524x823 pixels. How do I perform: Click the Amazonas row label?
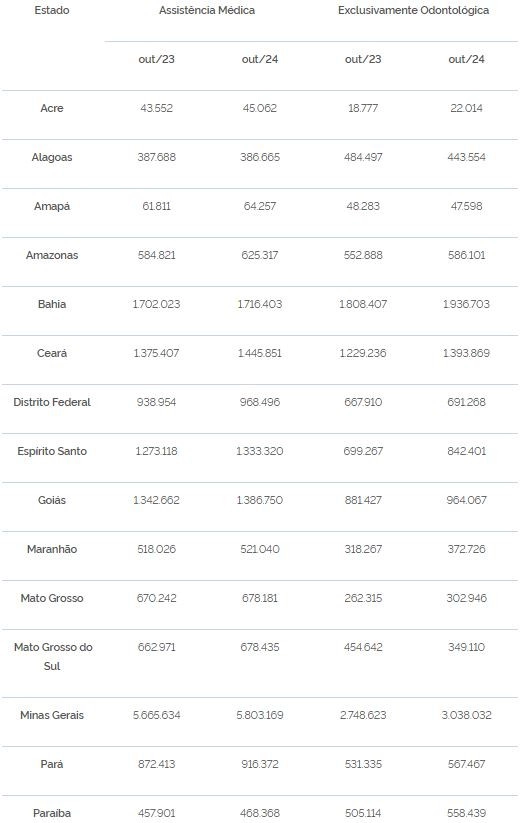[x=51, y=255]
